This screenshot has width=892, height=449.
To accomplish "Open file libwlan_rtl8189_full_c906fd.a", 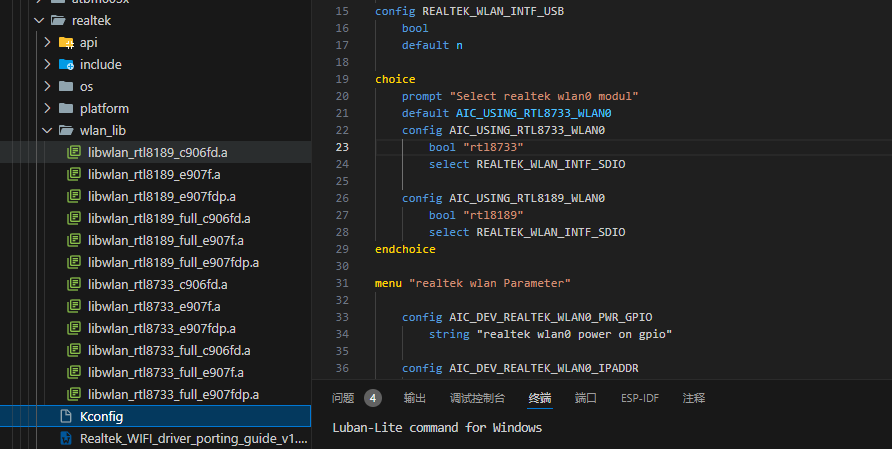I will point(169,219).
